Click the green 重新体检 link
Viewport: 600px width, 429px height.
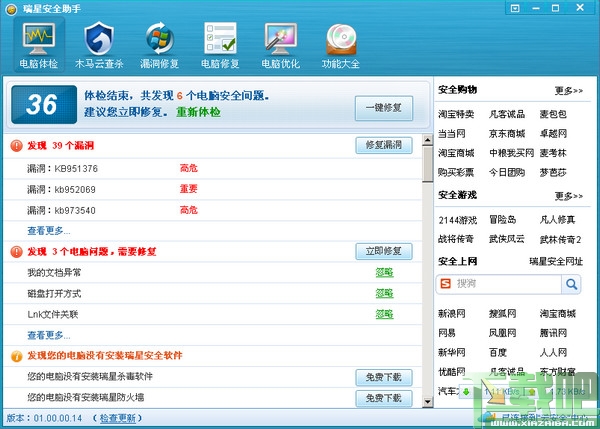click(x=198, y=112)
